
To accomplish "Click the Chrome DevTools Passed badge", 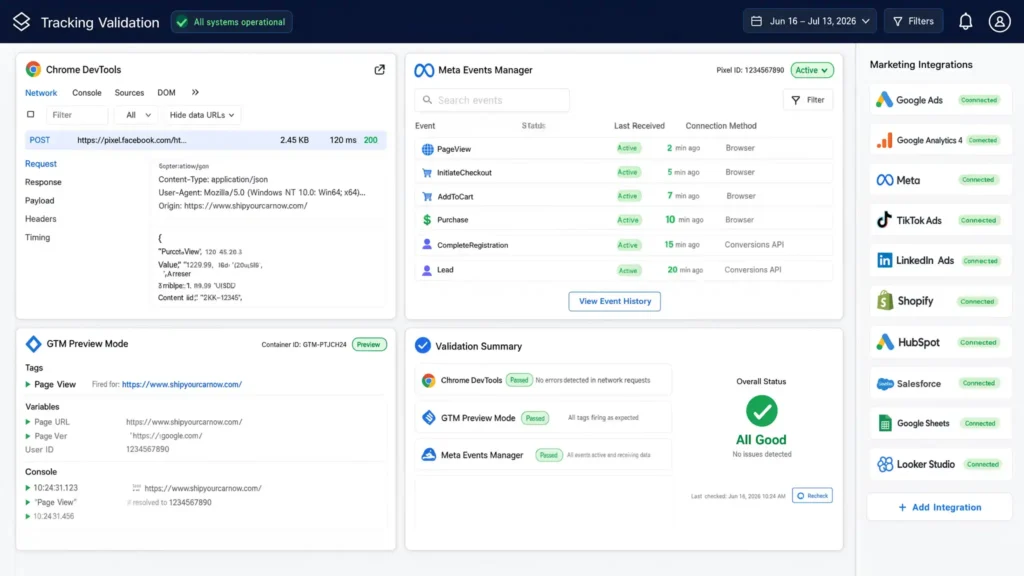I will pos(519,380).
